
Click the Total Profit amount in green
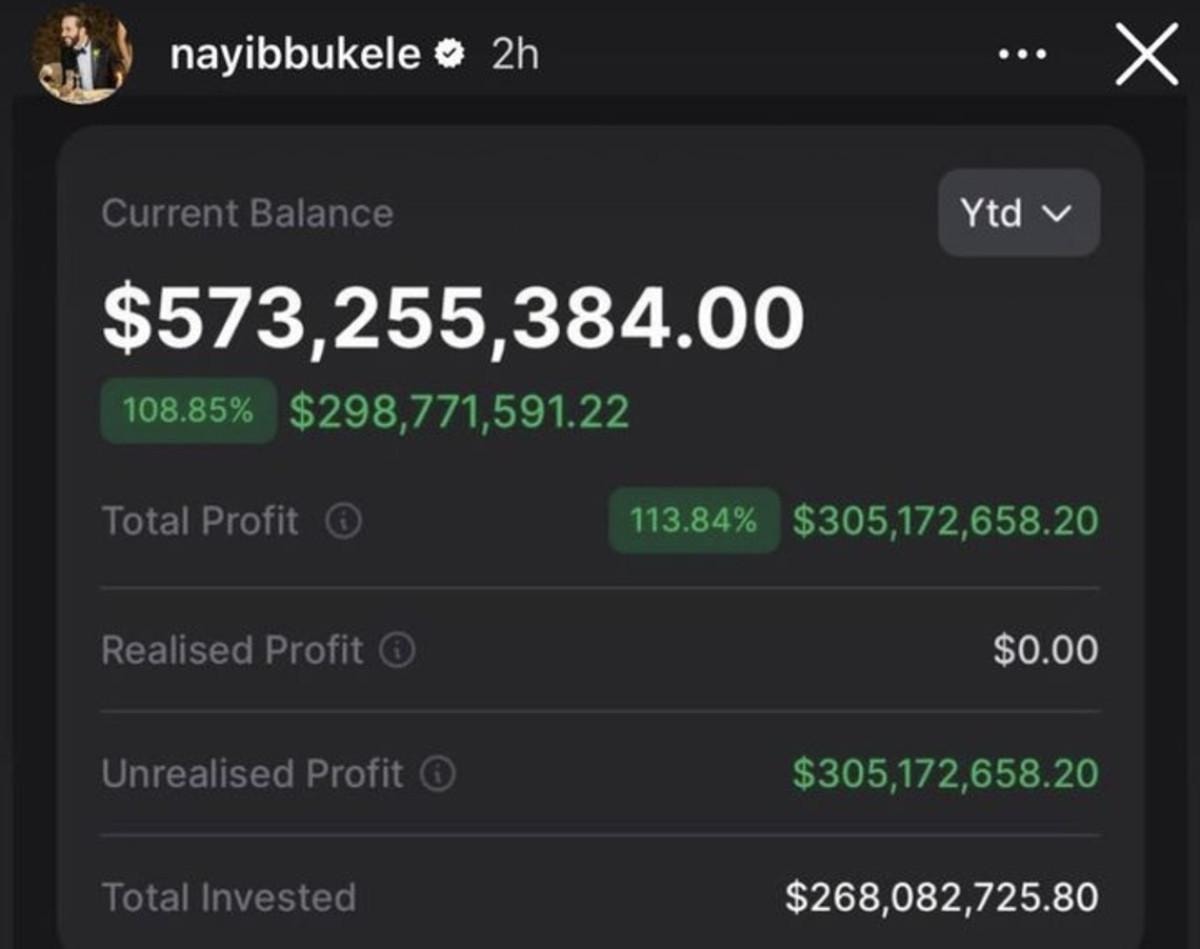(945, 520)
